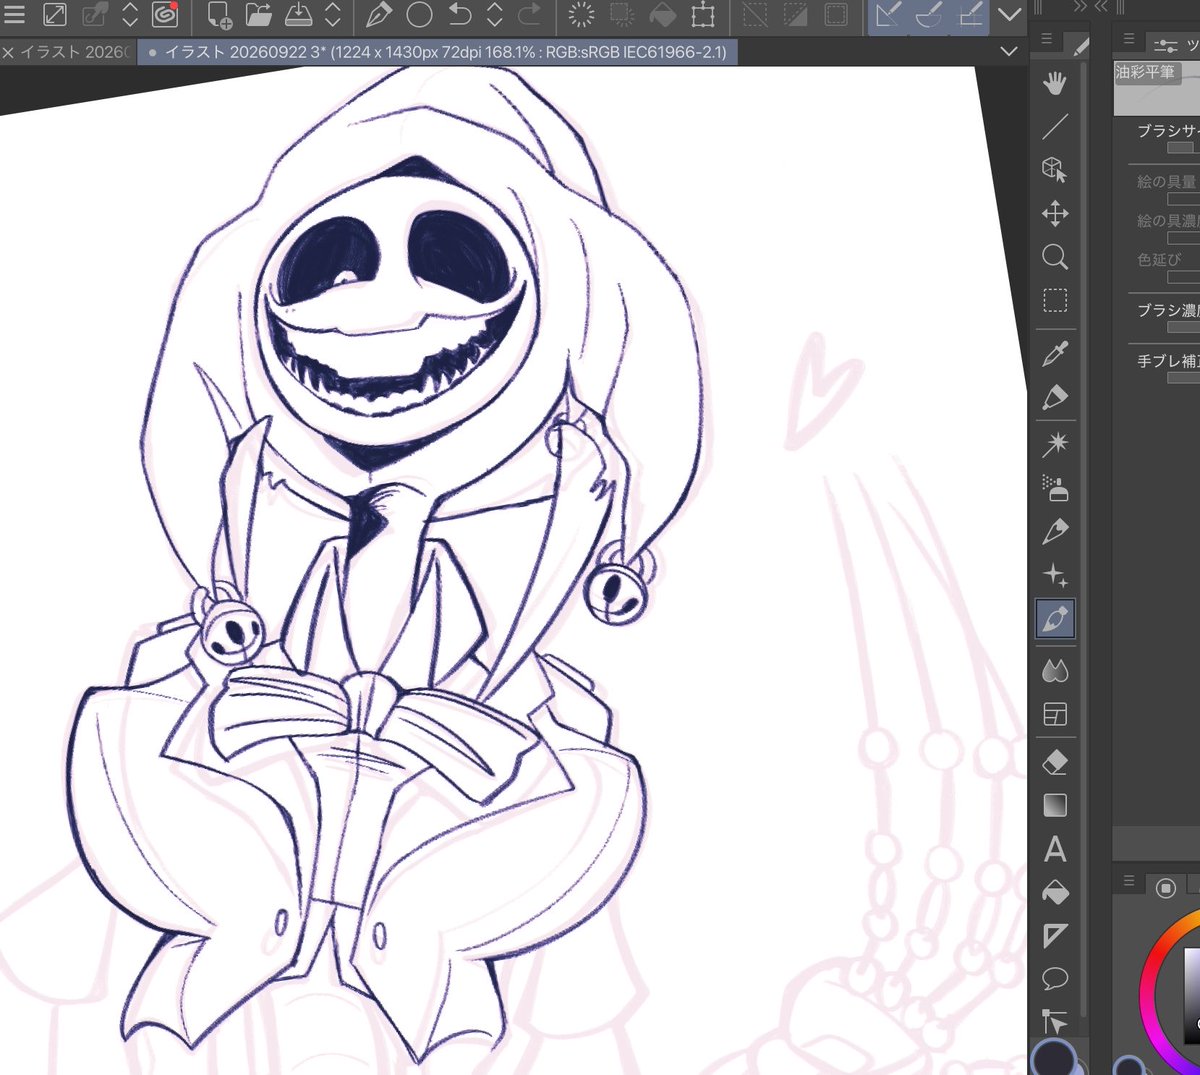The height and width of the screenshot is (1075, 1200).
Task: Open the canvas tab list chevron
Action: (1008, 51)
